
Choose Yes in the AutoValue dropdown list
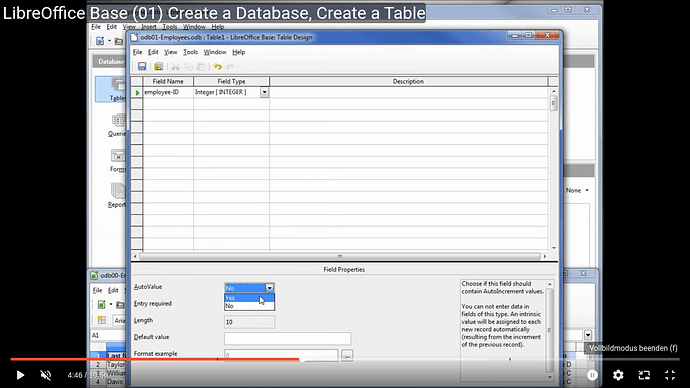pos(250,298)
